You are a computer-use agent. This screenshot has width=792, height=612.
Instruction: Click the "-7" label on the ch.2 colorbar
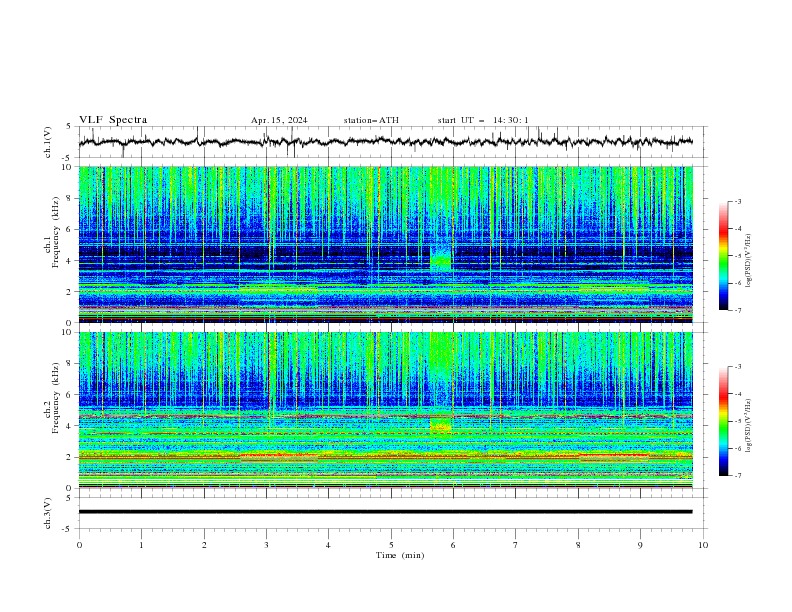pos(738,475)
